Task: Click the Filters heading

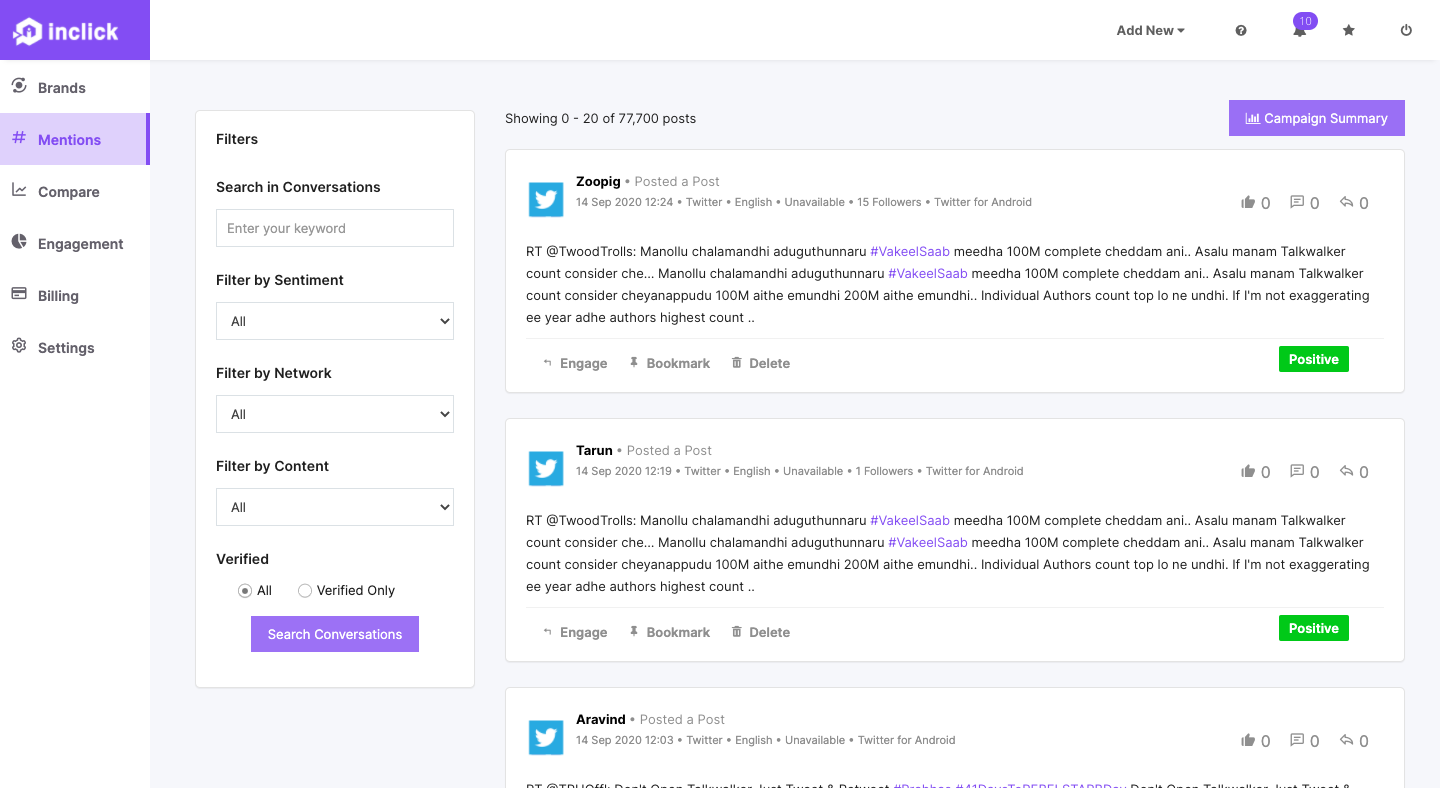Action: pos(237,139)
